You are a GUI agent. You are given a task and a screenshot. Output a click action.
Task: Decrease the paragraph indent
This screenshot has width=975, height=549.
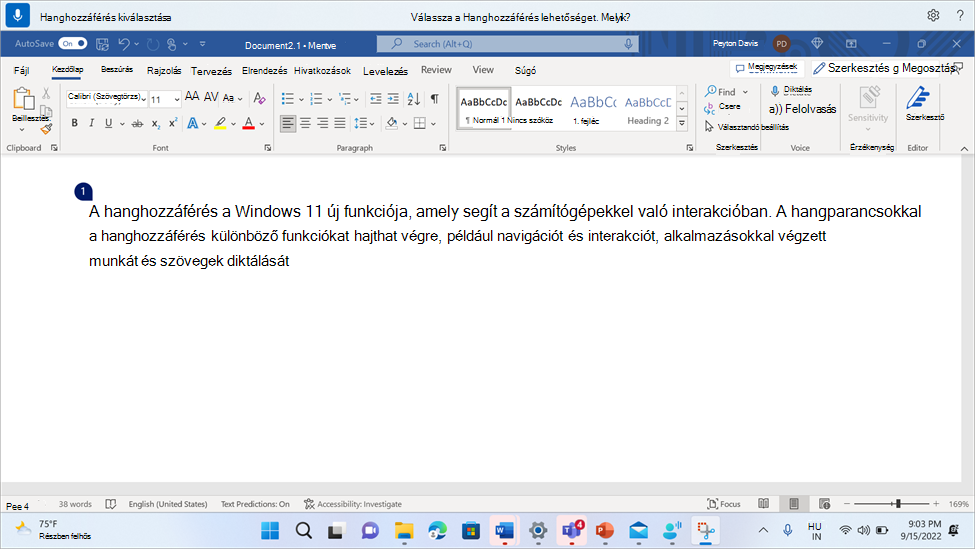[376, 99]
